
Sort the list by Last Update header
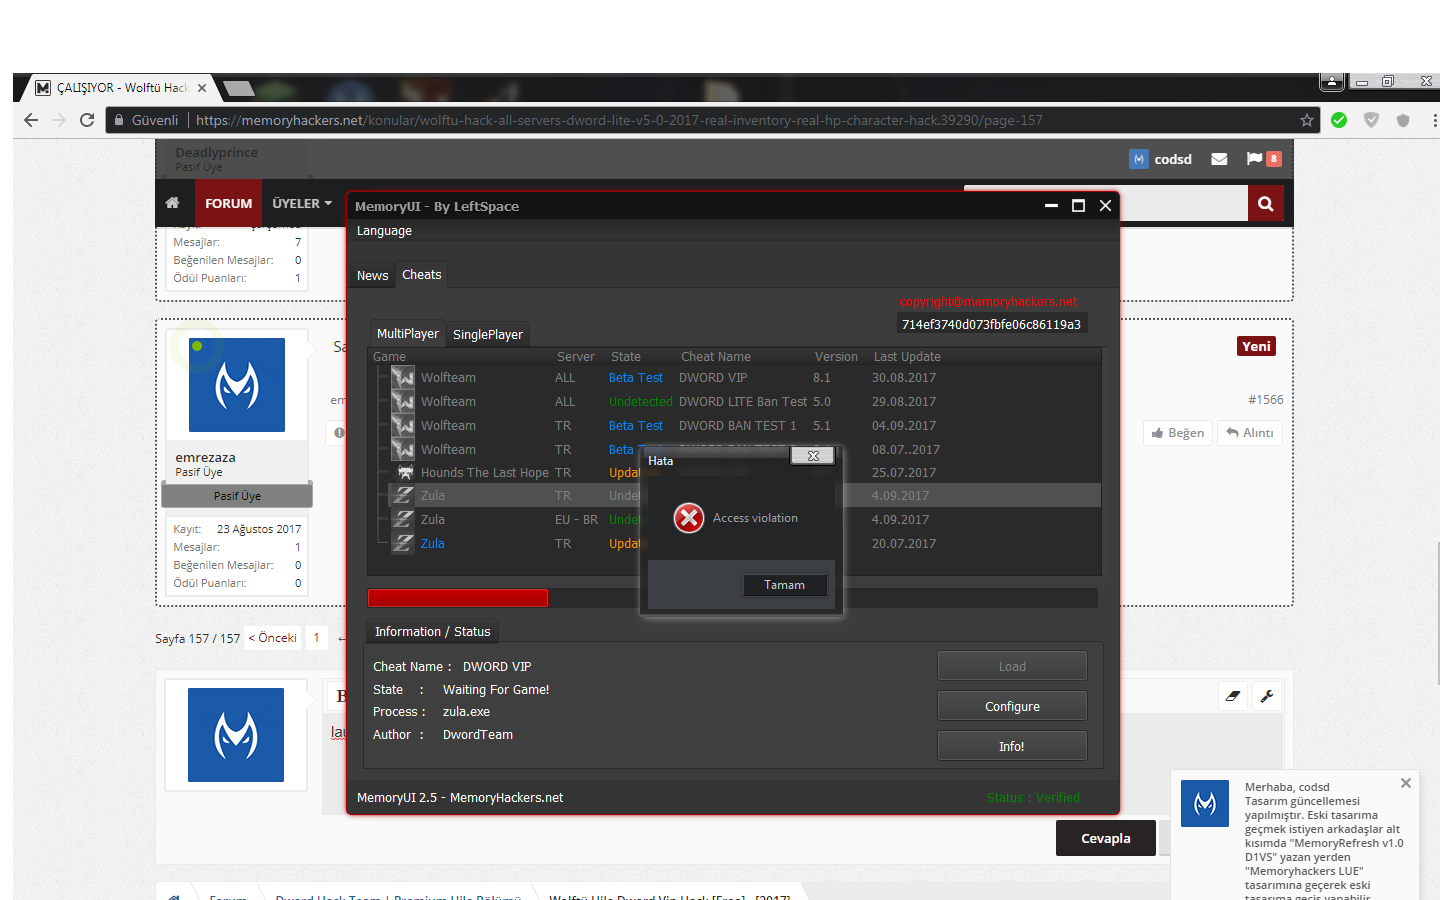click(907, 357)
